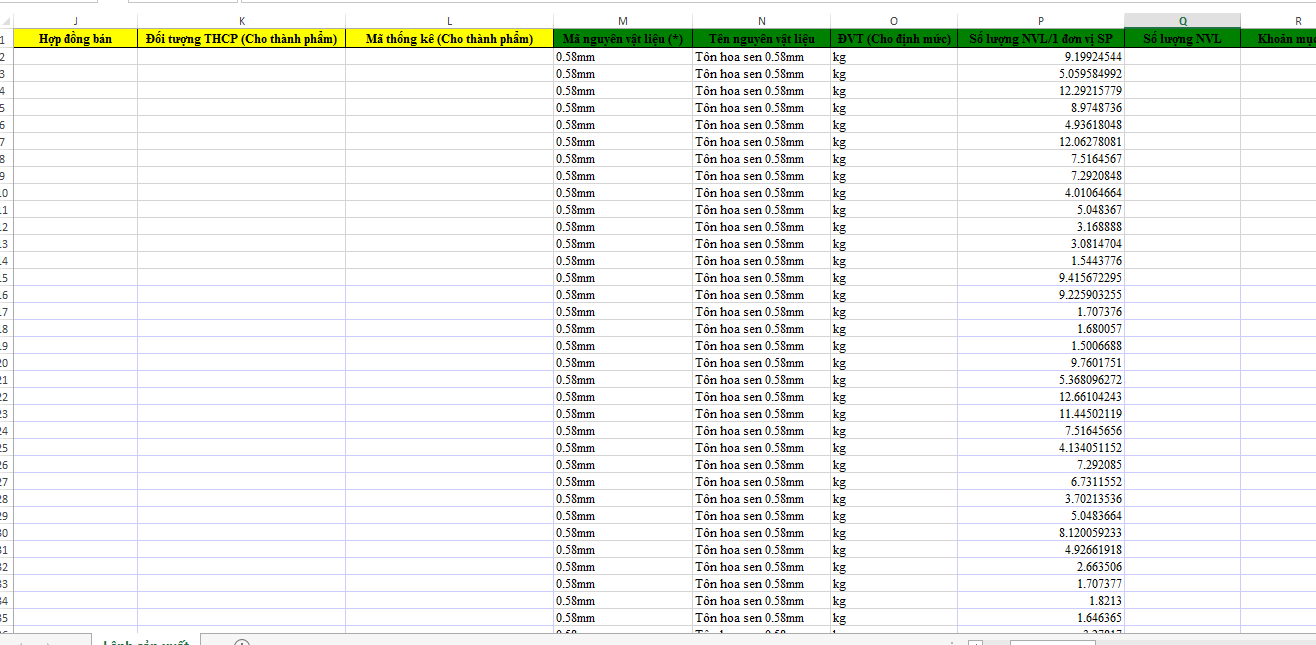The width and height of the screenshot is (1316, 645).
Task: Select cell with value 7.5164567
Action: point(1041,159)
